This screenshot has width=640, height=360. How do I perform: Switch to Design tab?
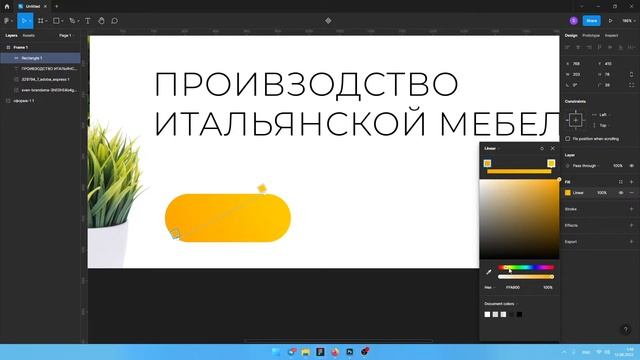(571, 36)
